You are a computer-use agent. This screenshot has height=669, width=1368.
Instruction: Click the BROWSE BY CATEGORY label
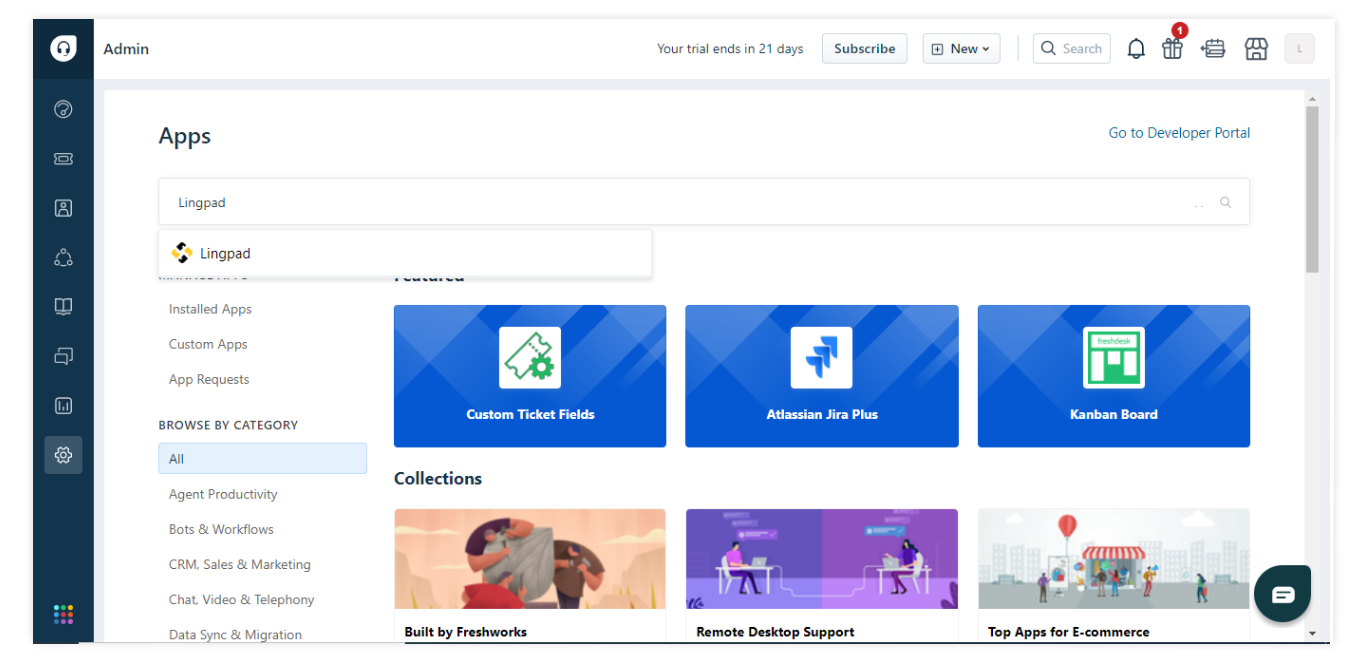(x=228, y=425)
